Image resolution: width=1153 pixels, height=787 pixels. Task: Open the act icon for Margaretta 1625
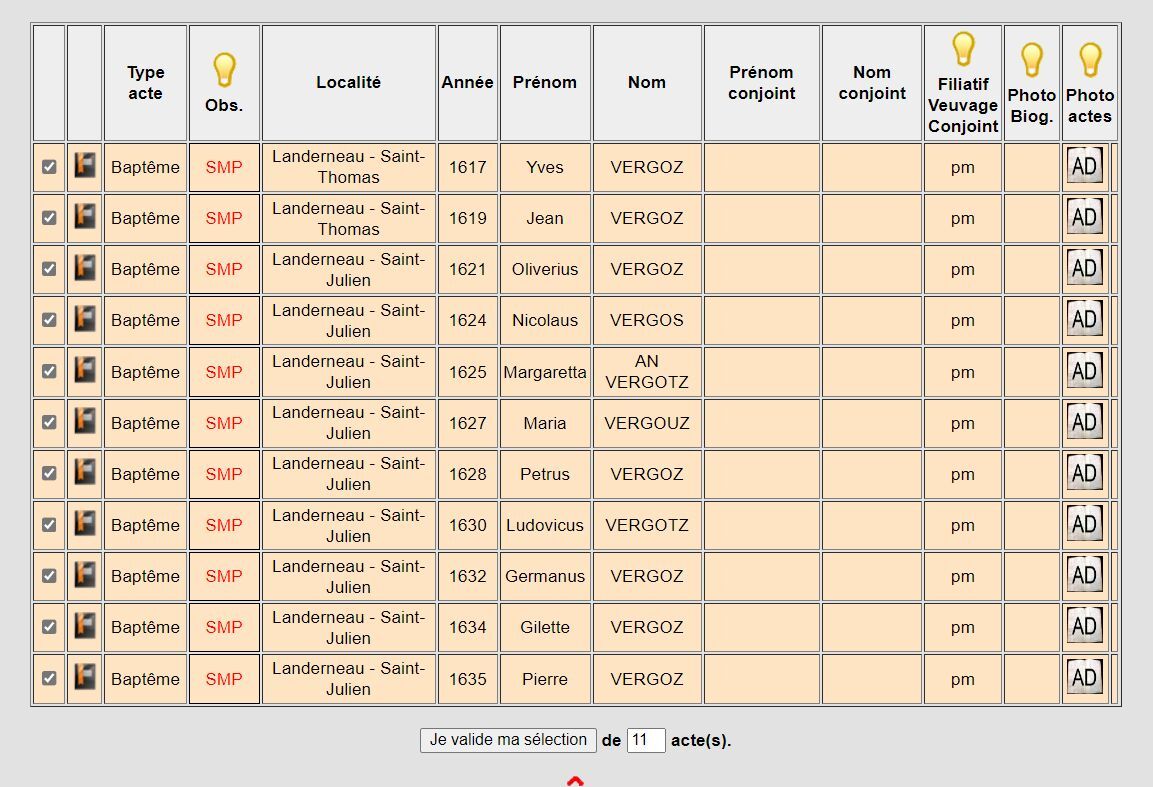click(85, 370)
